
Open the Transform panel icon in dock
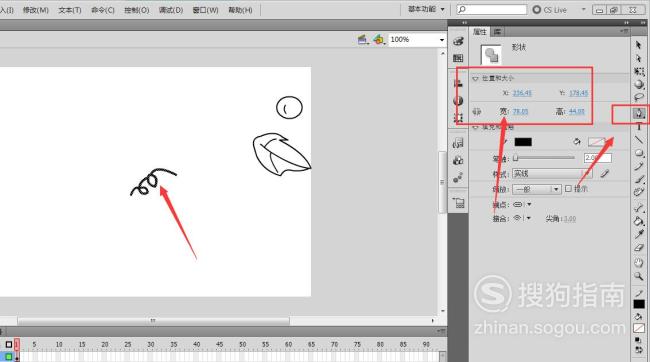click(458, 117)
